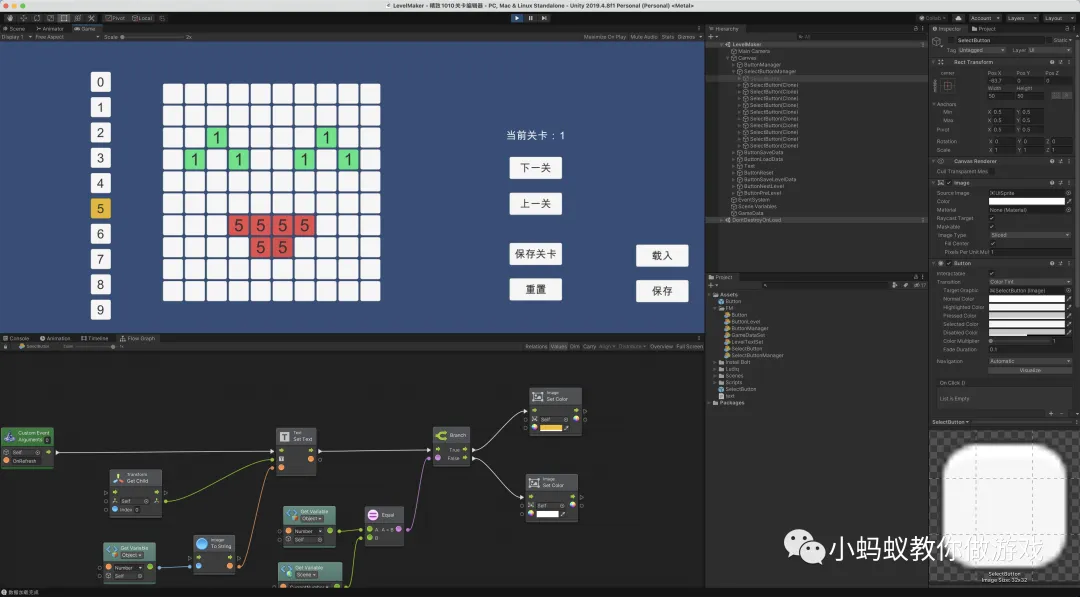Click the Image Color eyedropper

[1068, 201]
